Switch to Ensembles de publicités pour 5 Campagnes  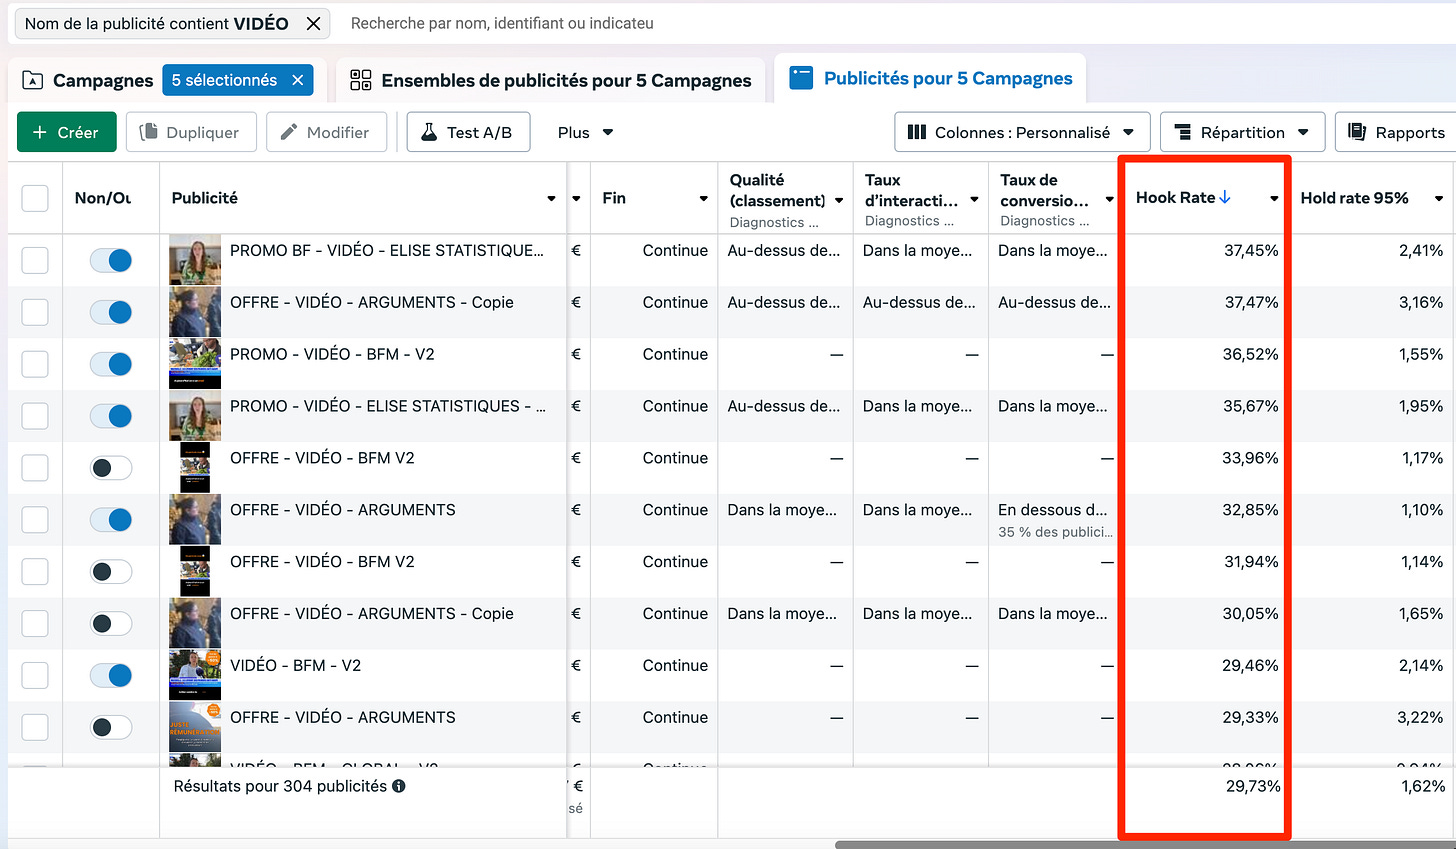[x=551, y=80]
